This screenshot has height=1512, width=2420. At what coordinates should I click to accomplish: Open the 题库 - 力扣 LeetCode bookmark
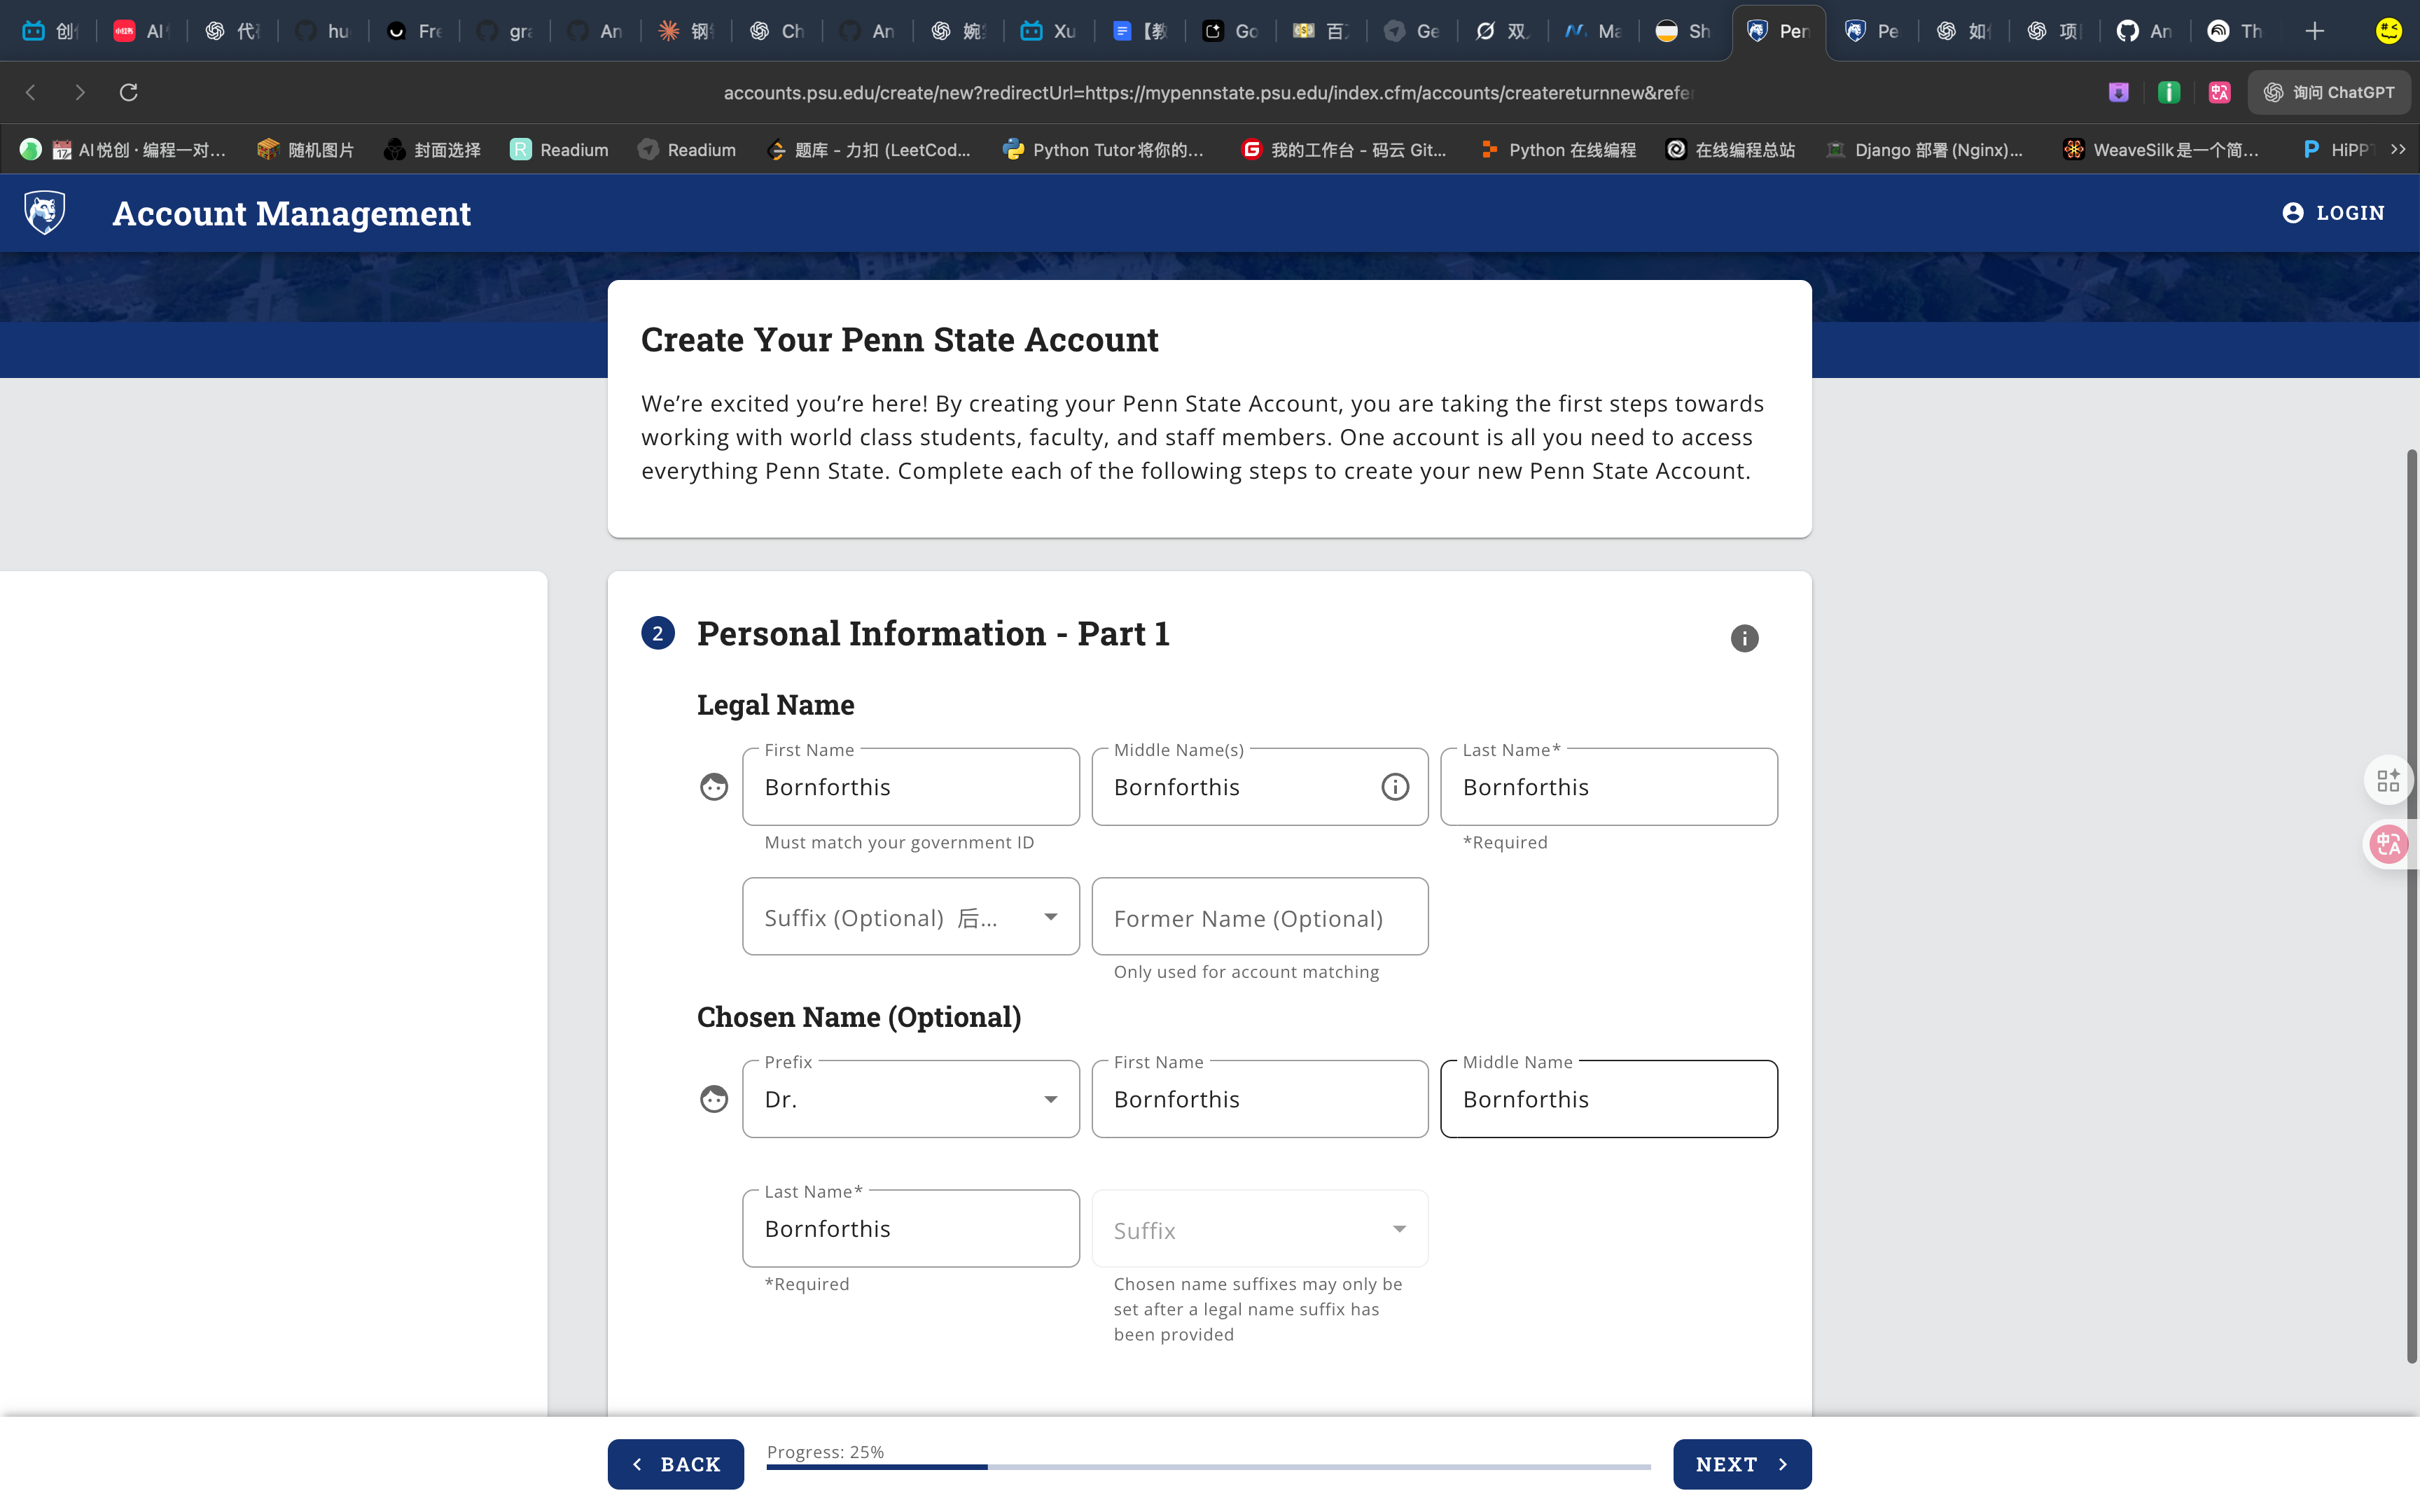coord(868,149)
